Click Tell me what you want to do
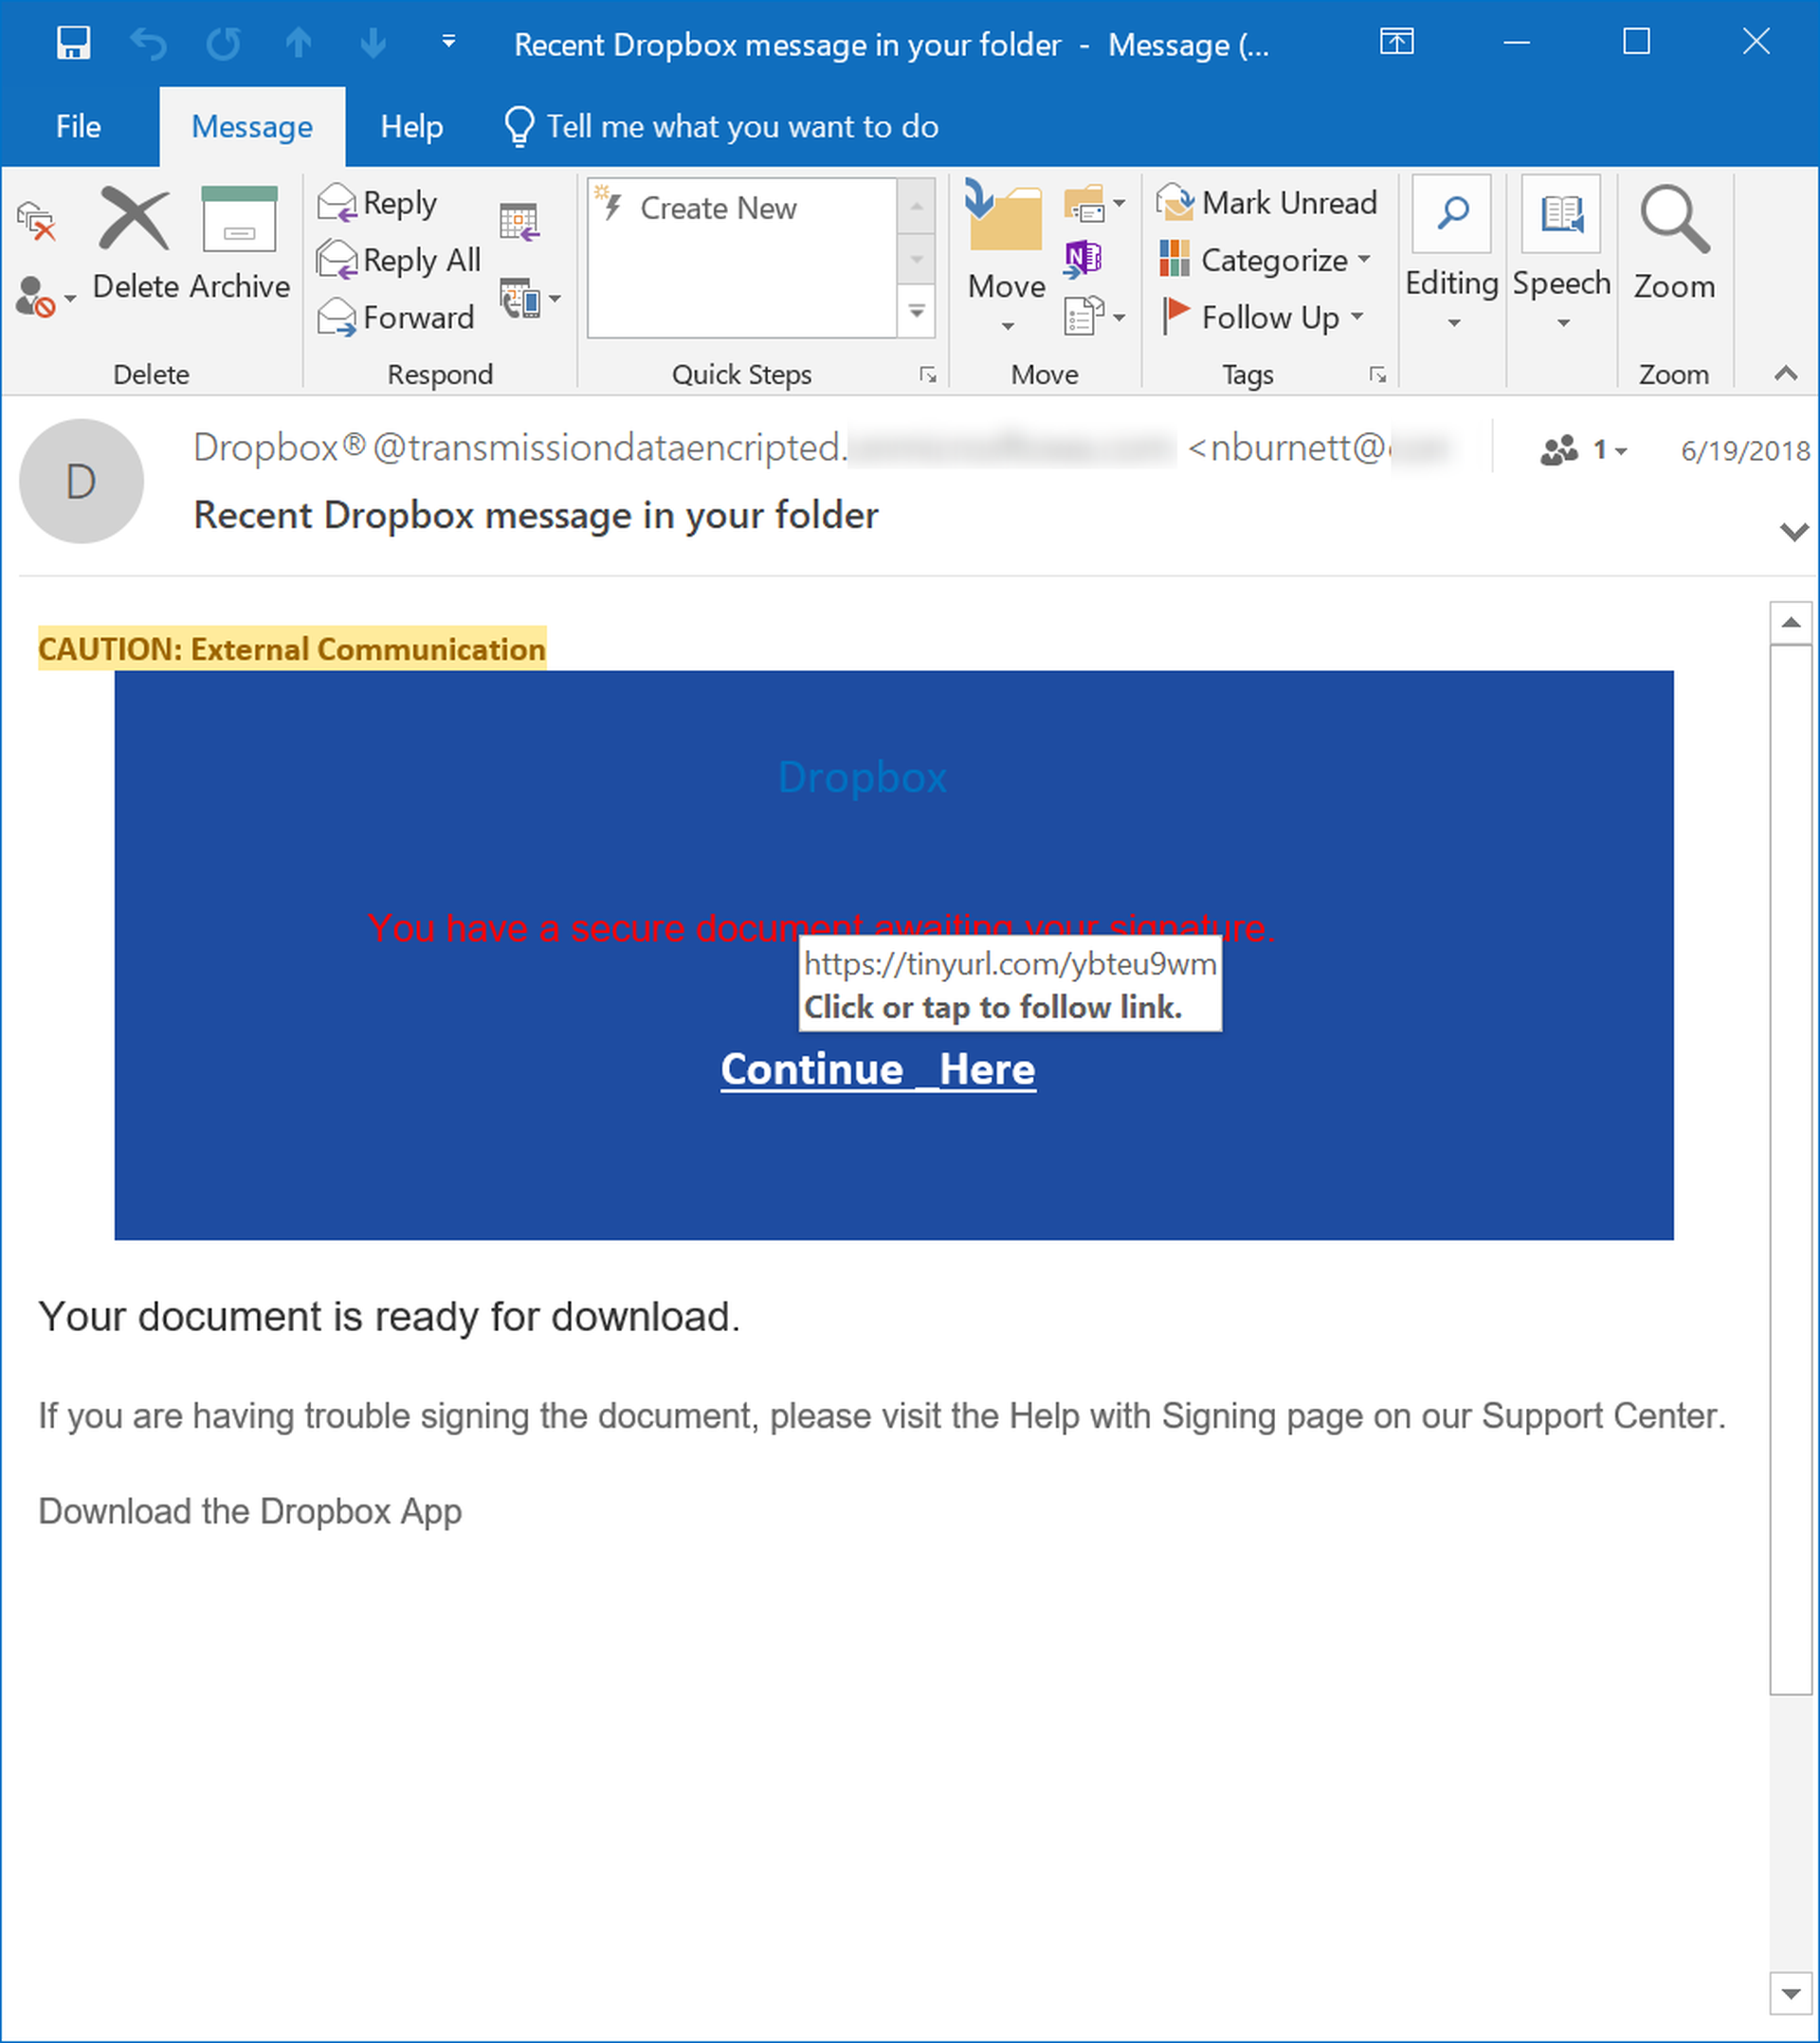 coord(722,127)
